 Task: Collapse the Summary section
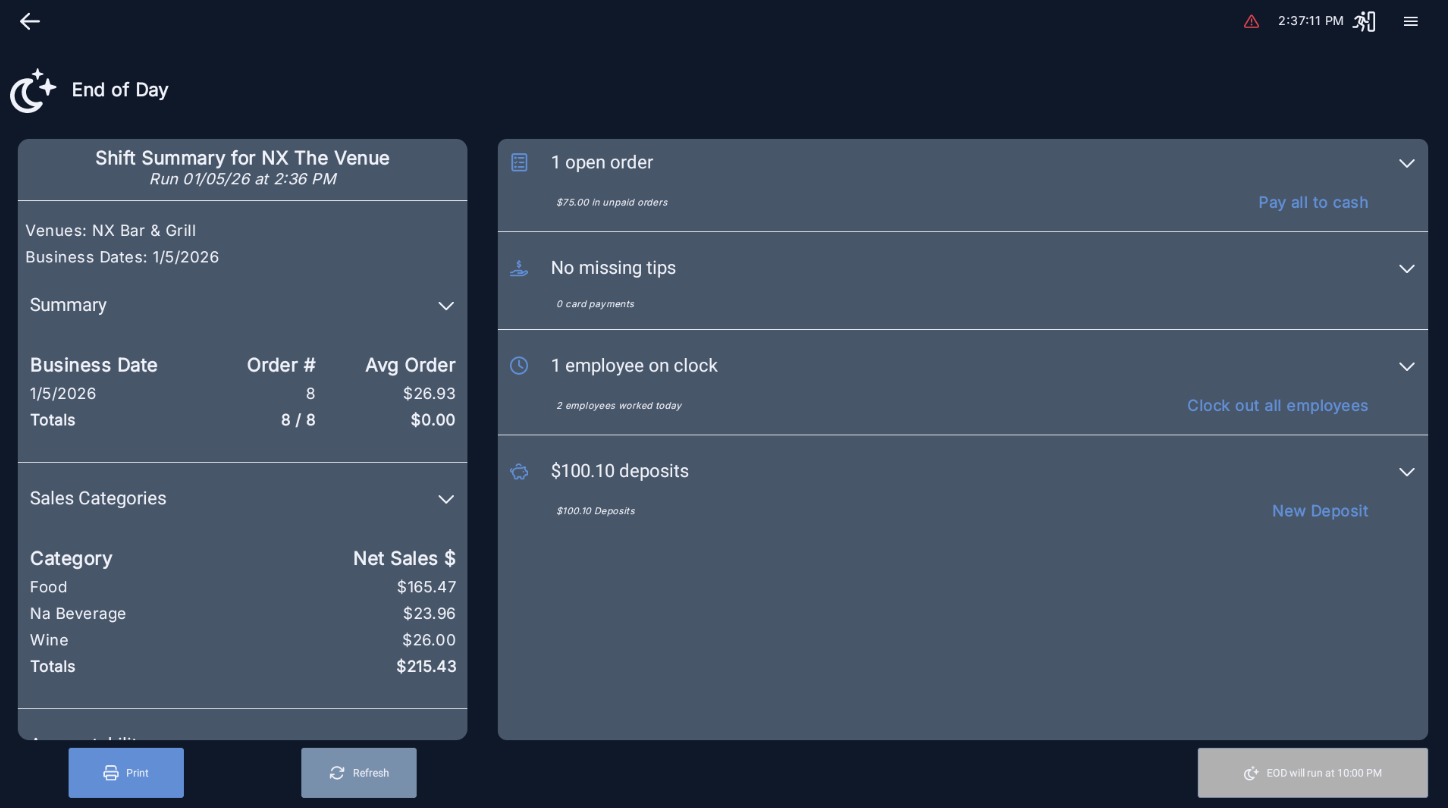(446, 306)
